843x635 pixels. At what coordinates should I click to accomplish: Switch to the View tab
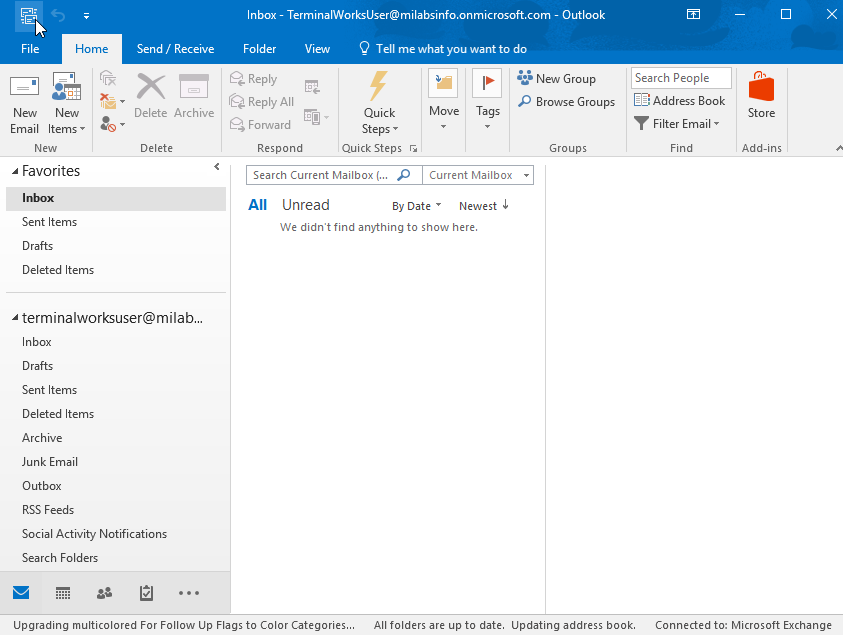(x=317, y=49)
